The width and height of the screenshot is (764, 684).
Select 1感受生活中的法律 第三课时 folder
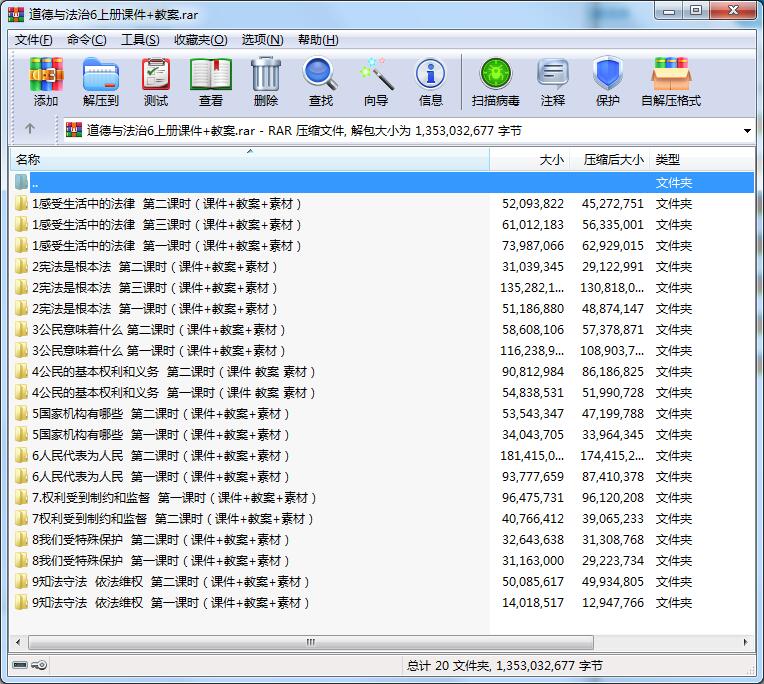[x=166, y=225]
